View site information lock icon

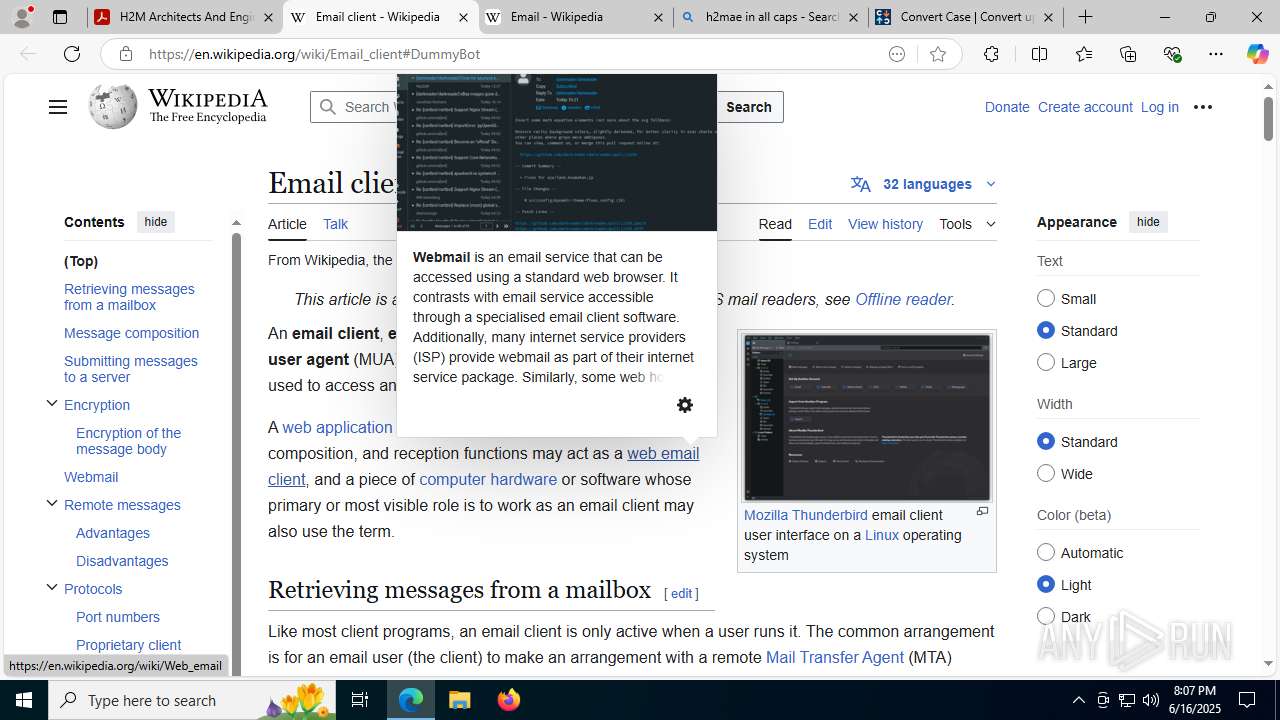125,54
